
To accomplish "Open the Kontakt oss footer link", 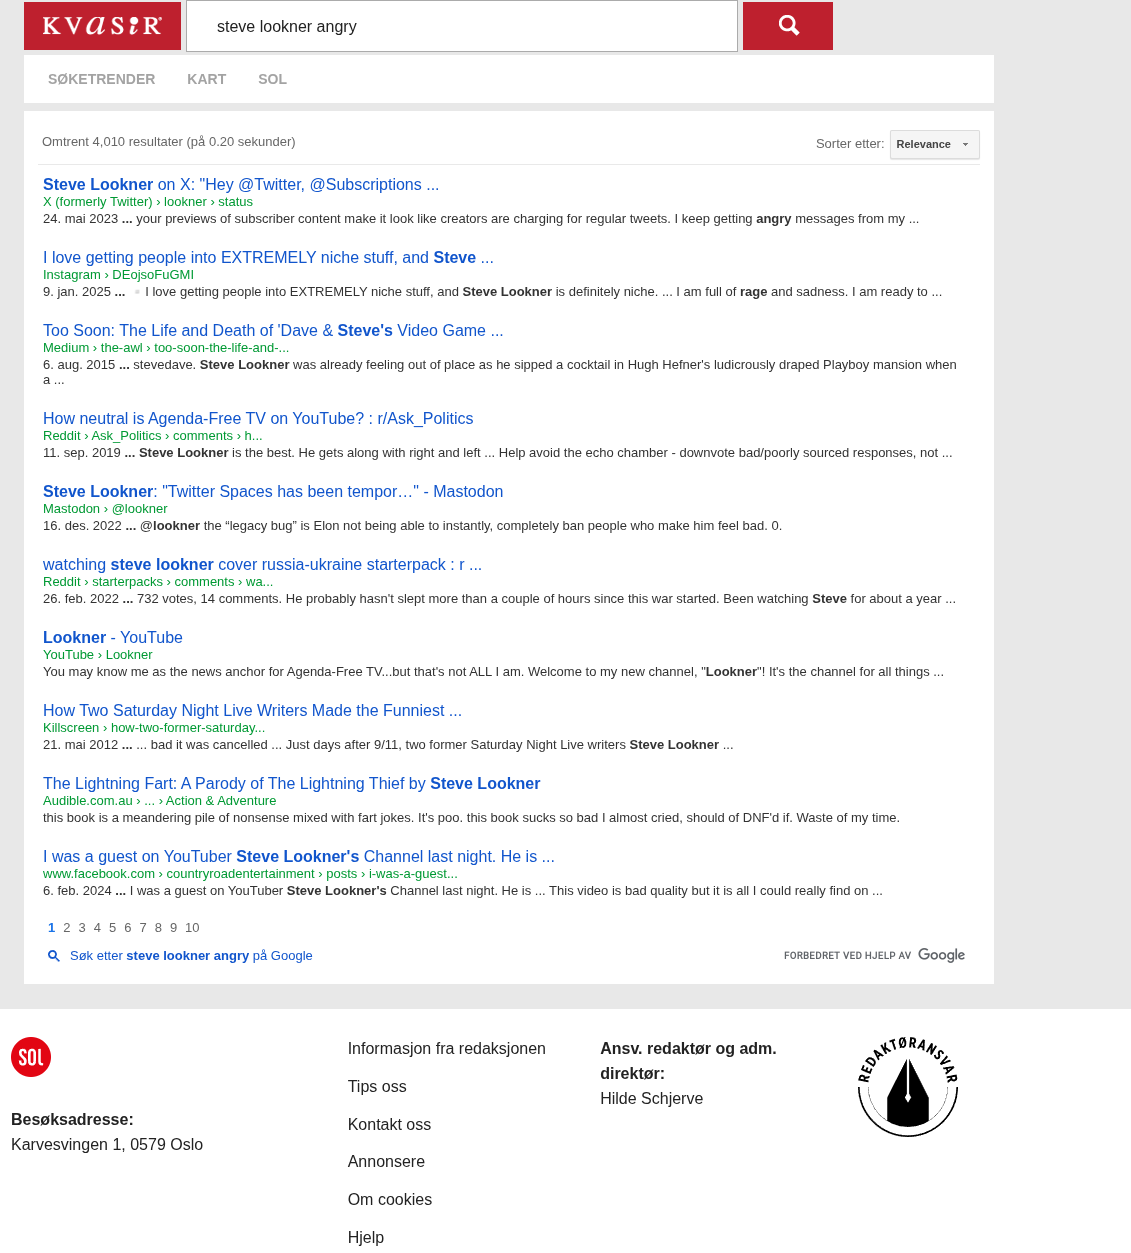I will tap(389, 1124).
